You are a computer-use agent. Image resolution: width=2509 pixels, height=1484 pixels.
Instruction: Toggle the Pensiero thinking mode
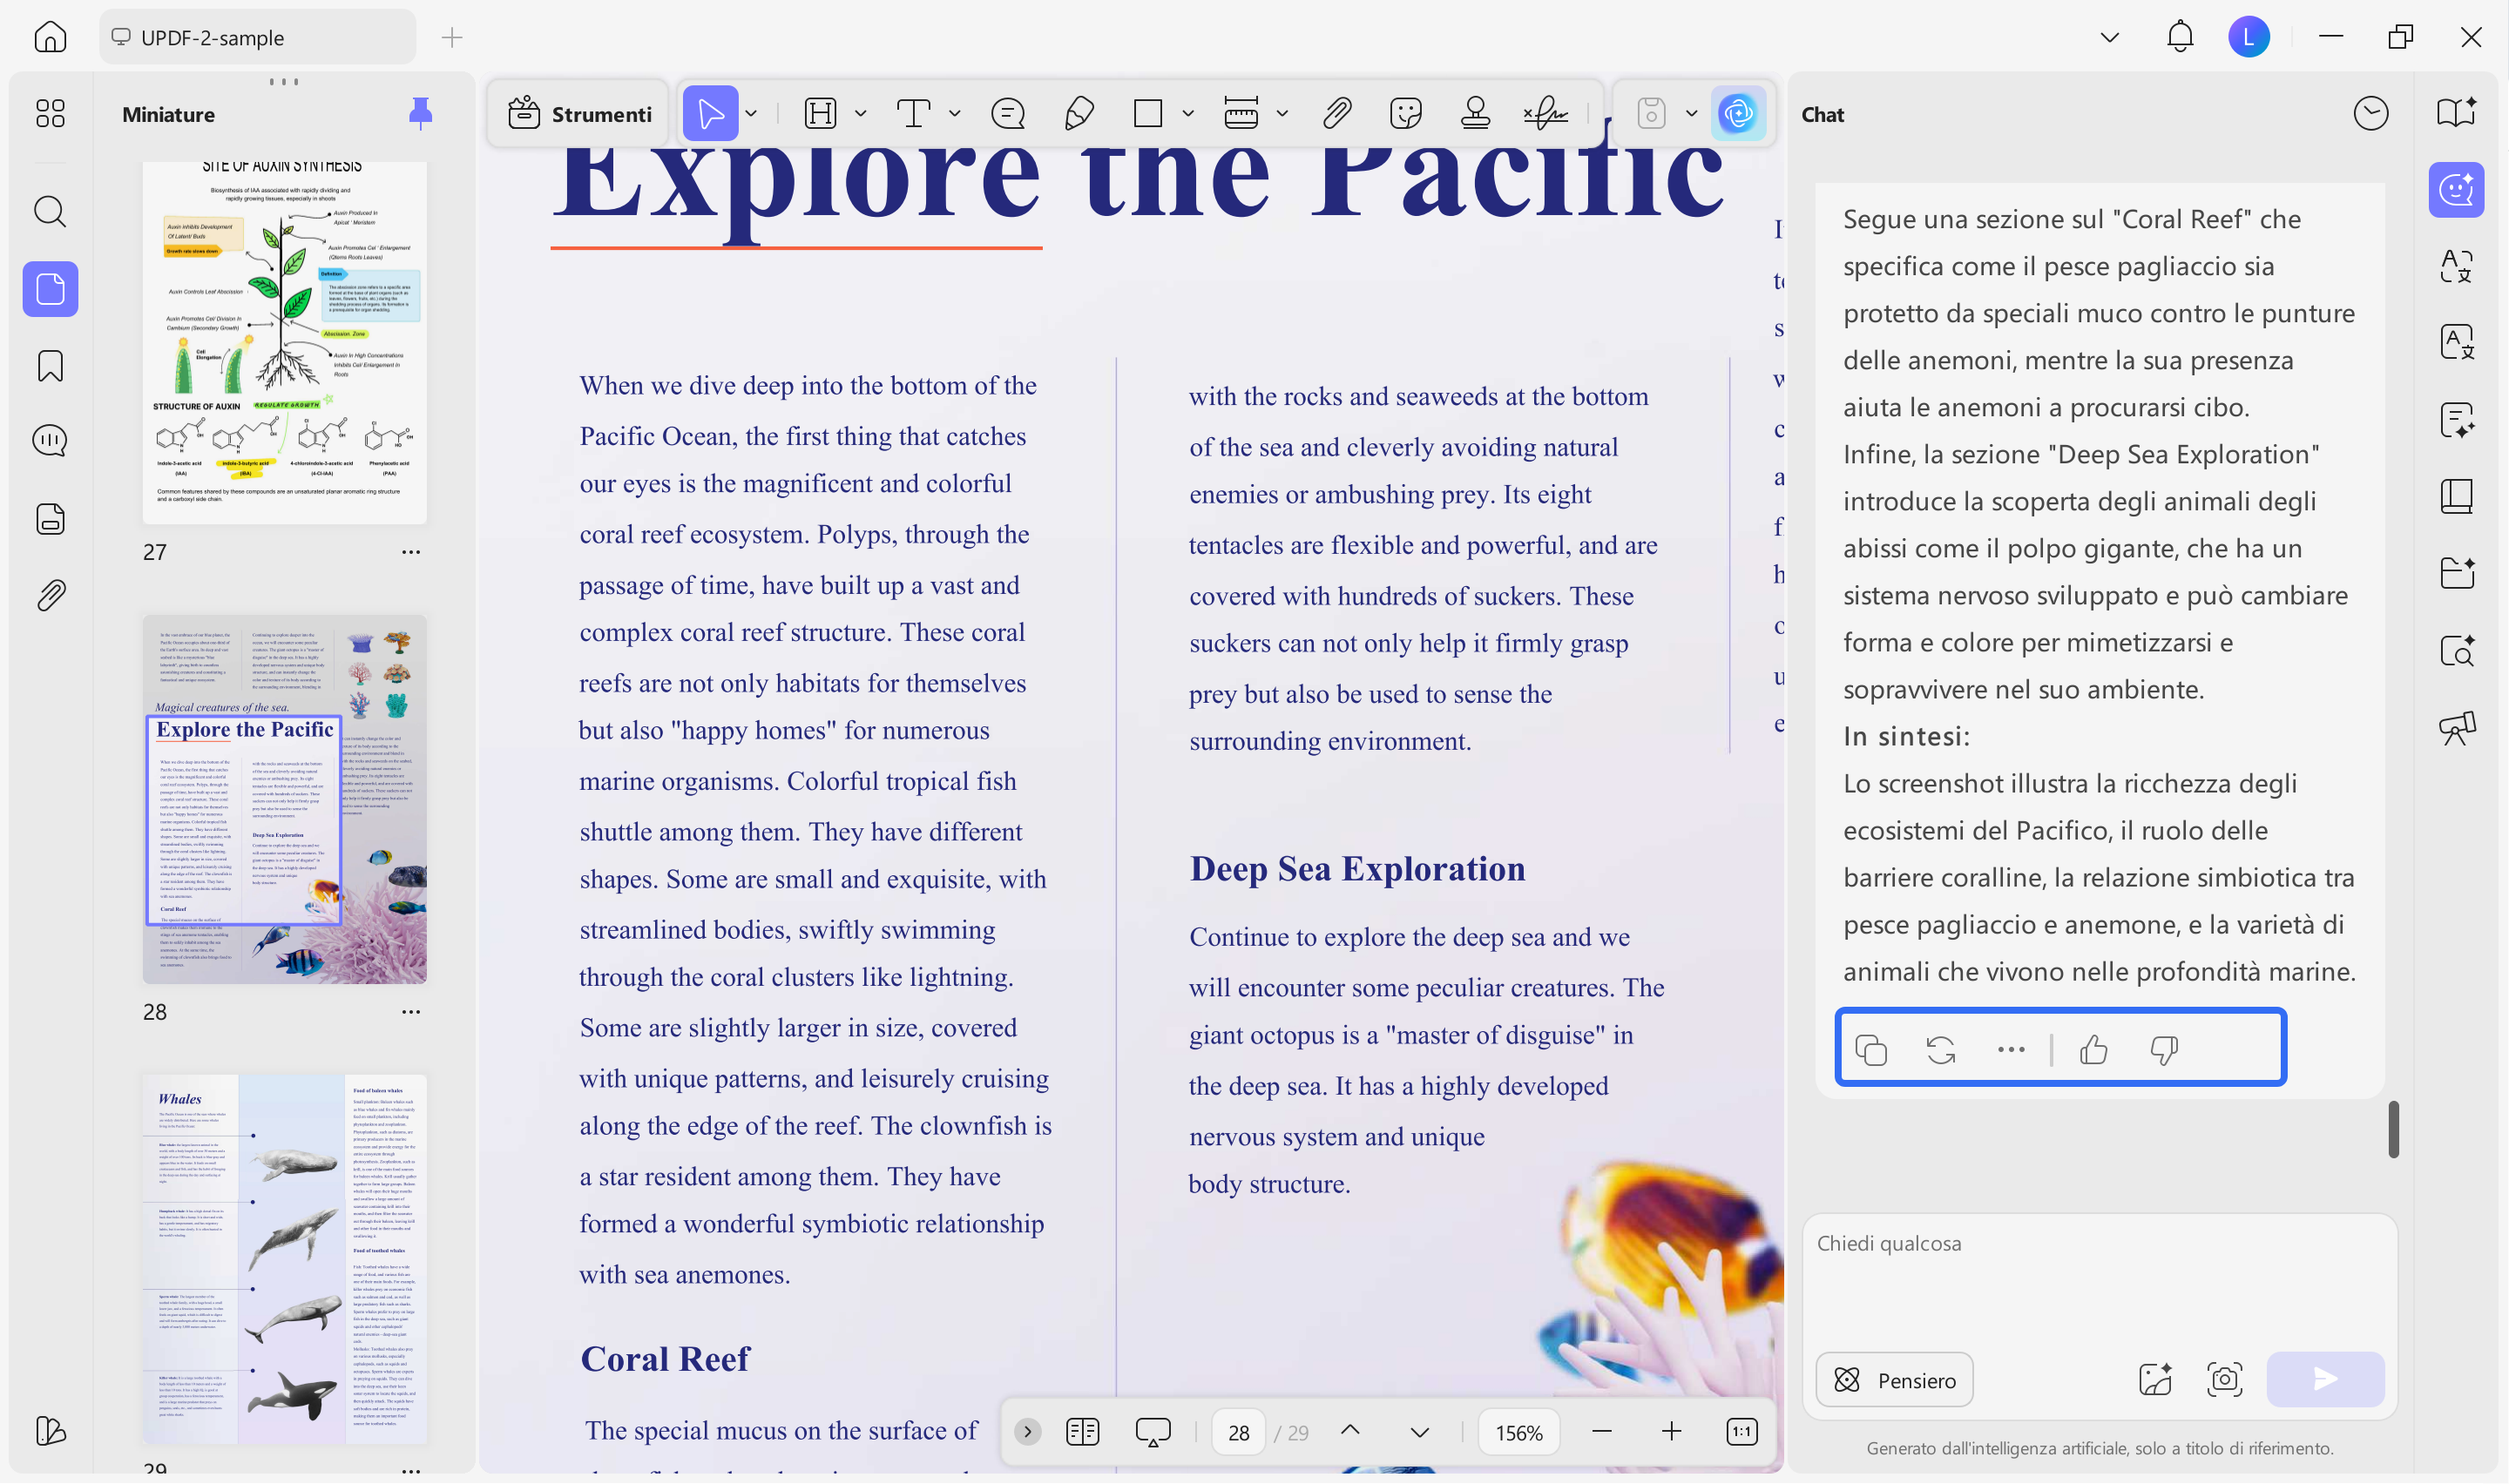pyautogui.click(x=1895, y=1380)
